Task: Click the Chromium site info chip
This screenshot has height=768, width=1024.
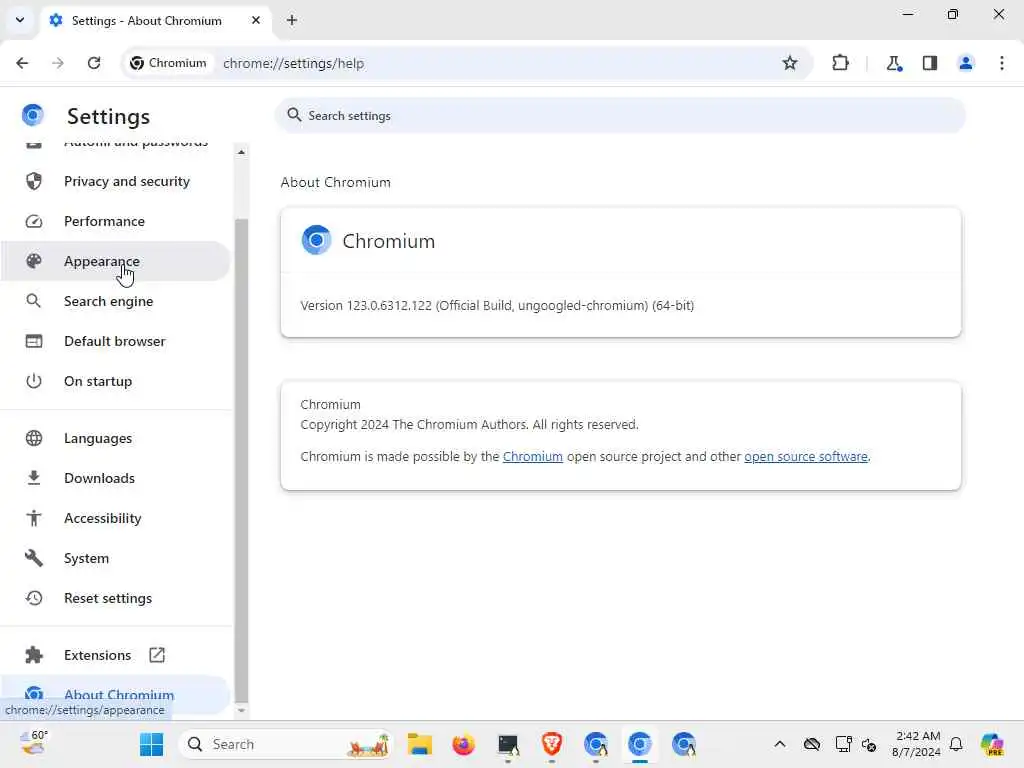Action: 168,63
